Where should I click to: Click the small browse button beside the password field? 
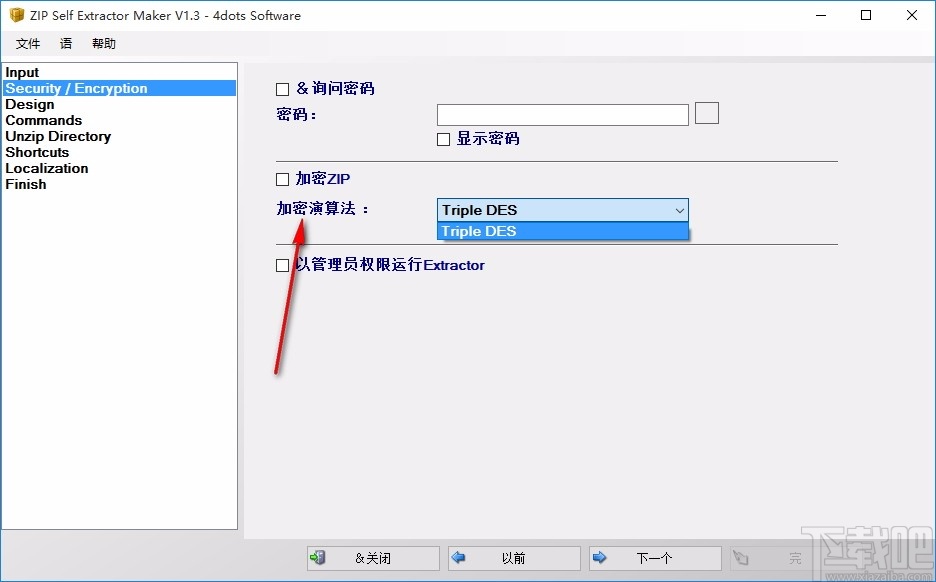706,113
